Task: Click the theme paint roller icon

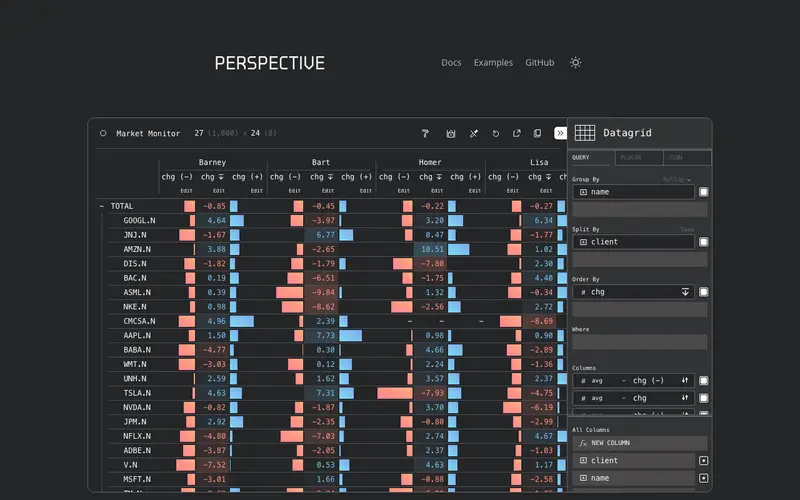Action: coord(425,133)
